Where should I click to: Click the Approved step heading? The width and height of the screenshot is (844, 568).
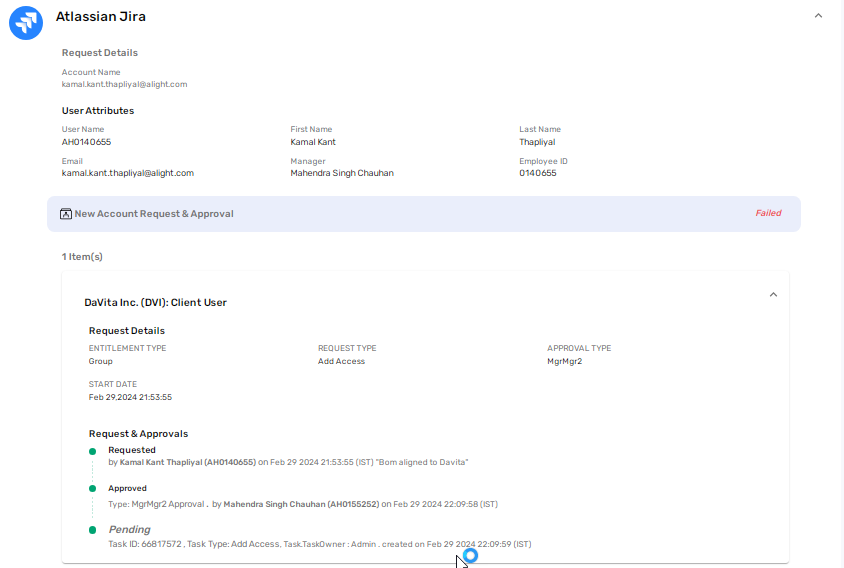[128, 488]
